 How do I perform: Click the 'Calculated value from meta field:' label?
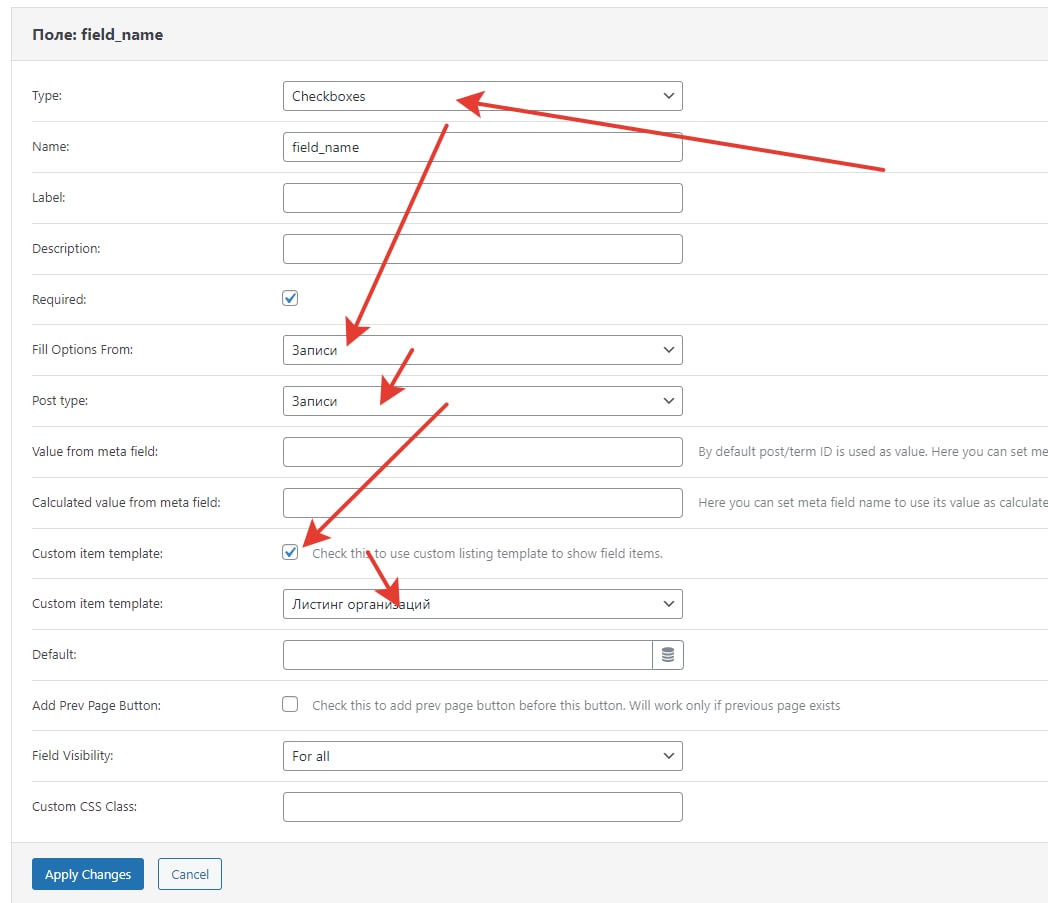pos(126,503)
